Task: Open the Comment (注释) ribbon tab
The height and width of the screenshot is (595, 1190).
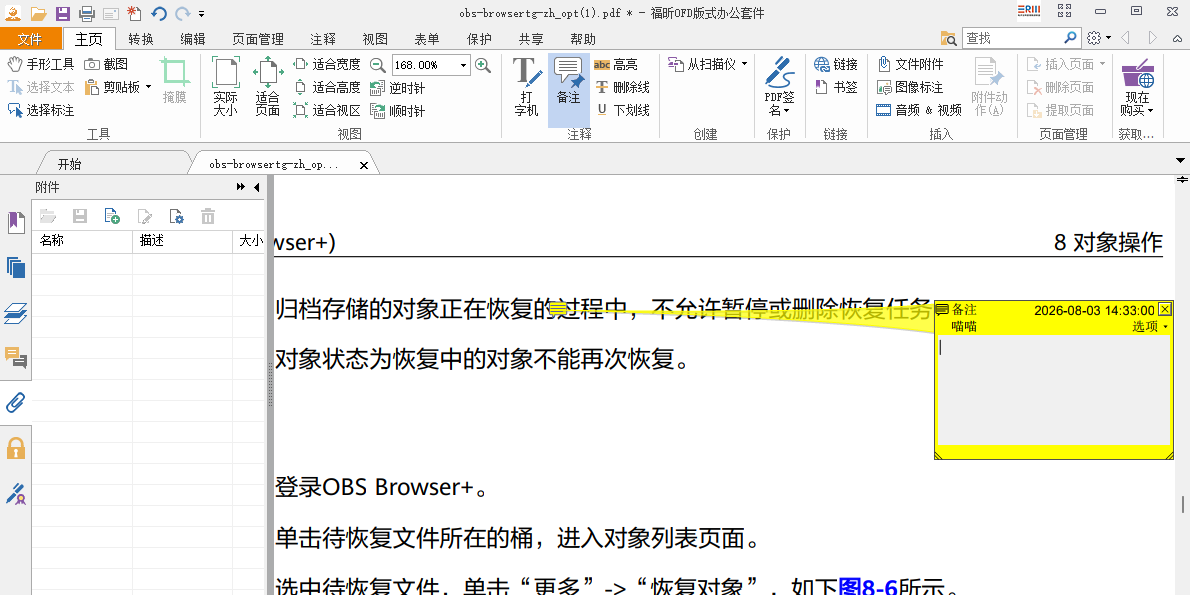Action: click(x=323, y=39)
